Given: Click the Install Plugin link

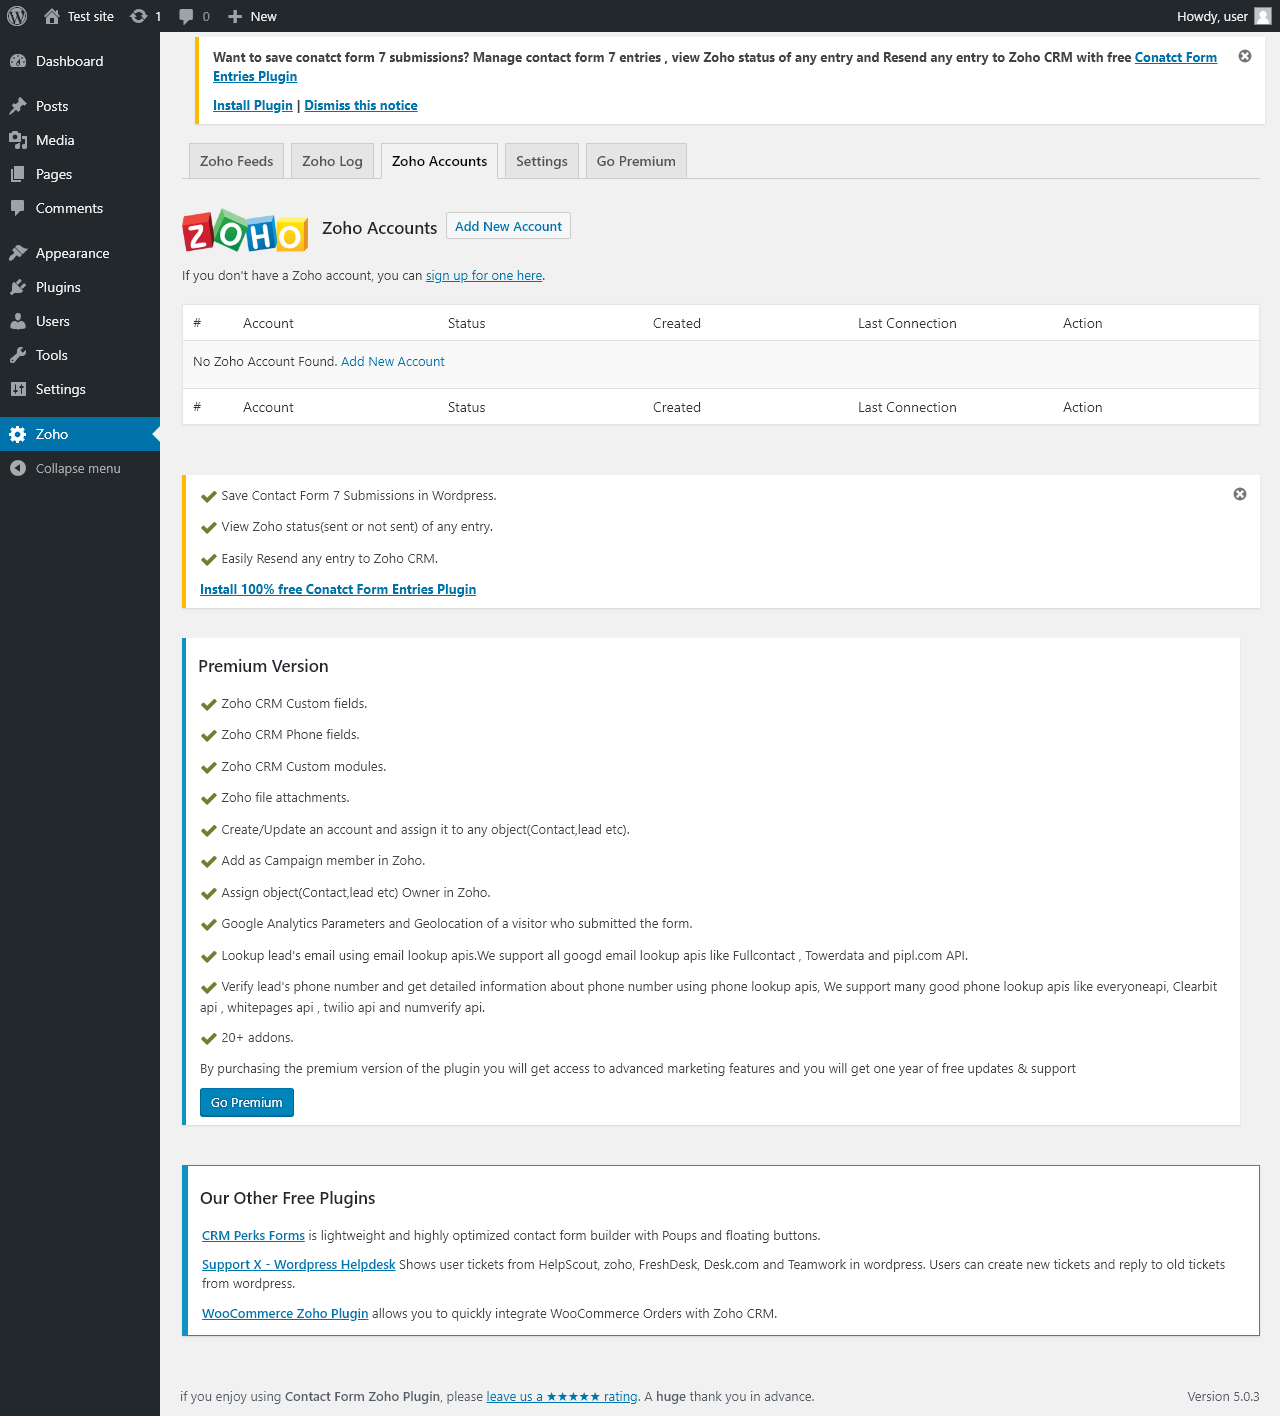Looking at the screenshot, I should [x=253, y=105].
